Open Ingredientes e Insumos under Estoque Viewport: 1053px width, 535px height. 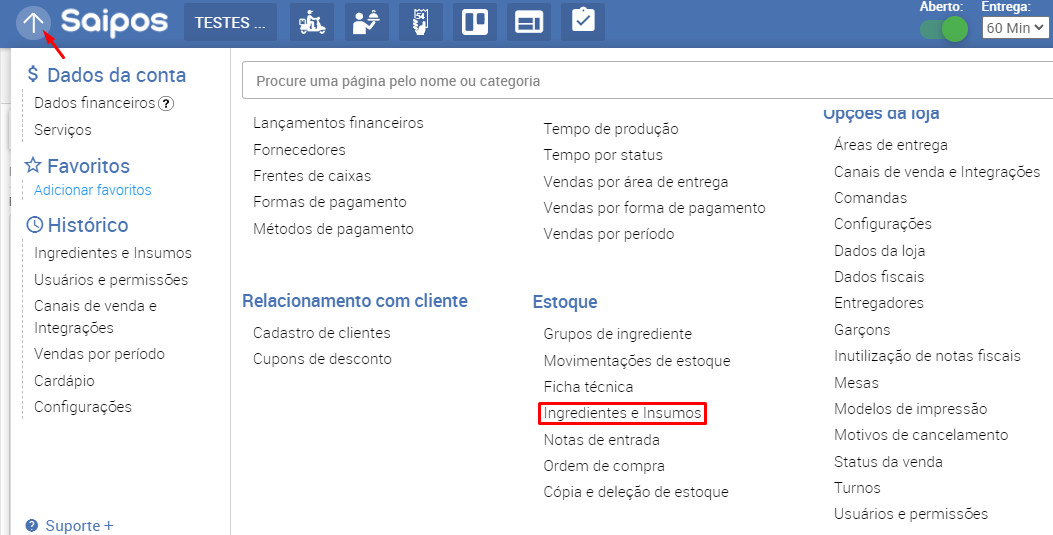(622, 413)
